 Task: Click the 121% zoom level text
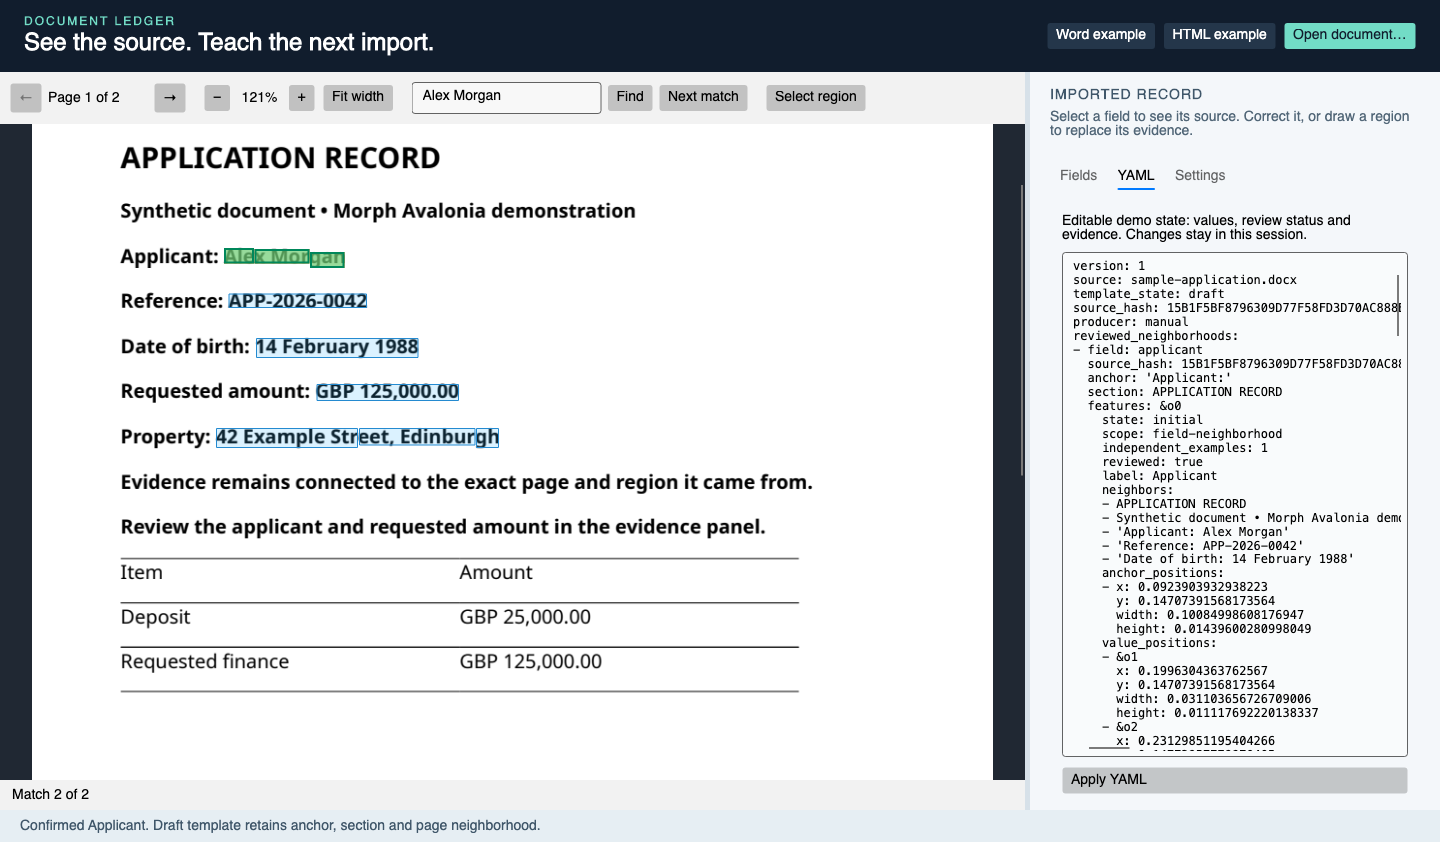point(260,98)
